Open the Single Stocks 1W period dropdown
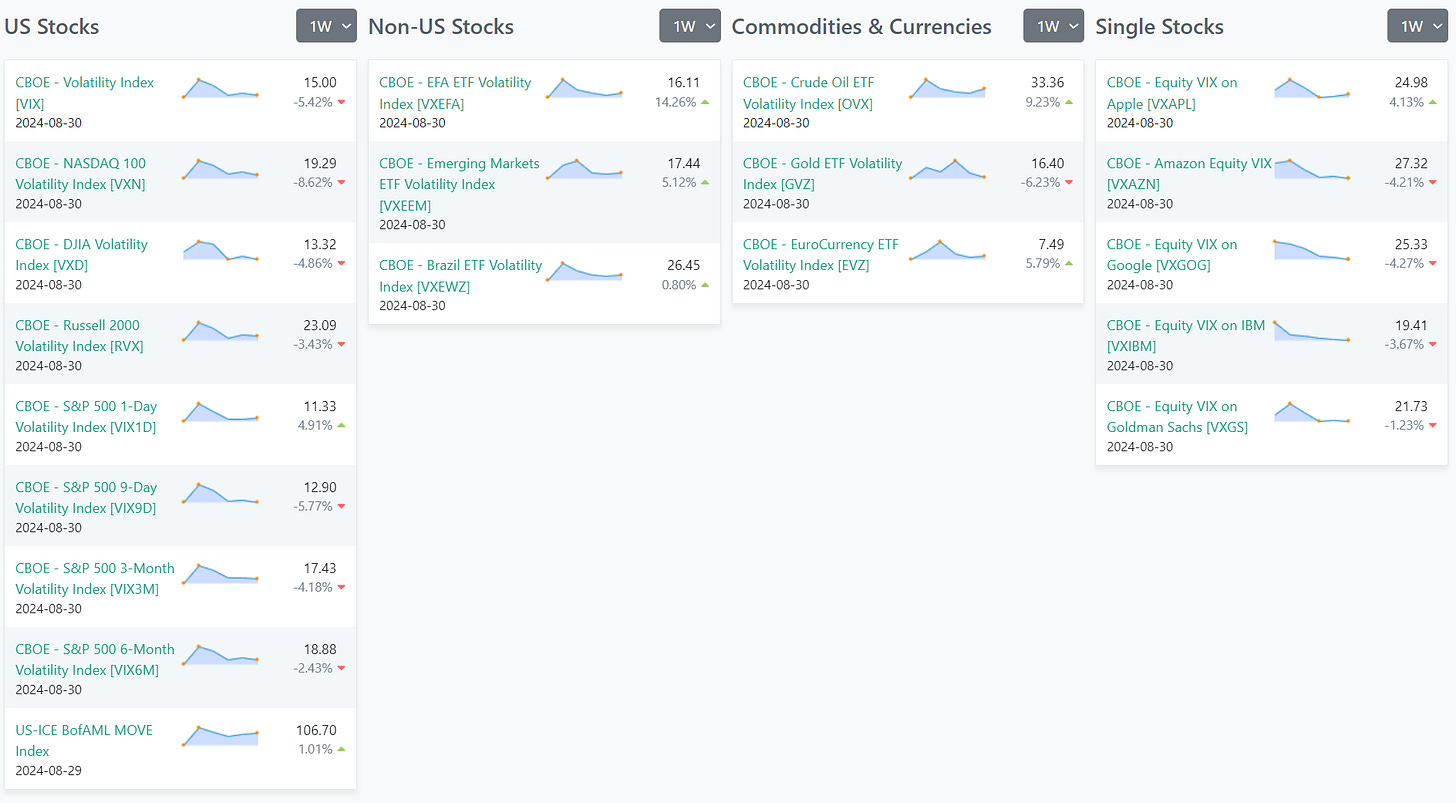The height and width of the screenshot is (803, 1456). click(x=1418, y=26)
